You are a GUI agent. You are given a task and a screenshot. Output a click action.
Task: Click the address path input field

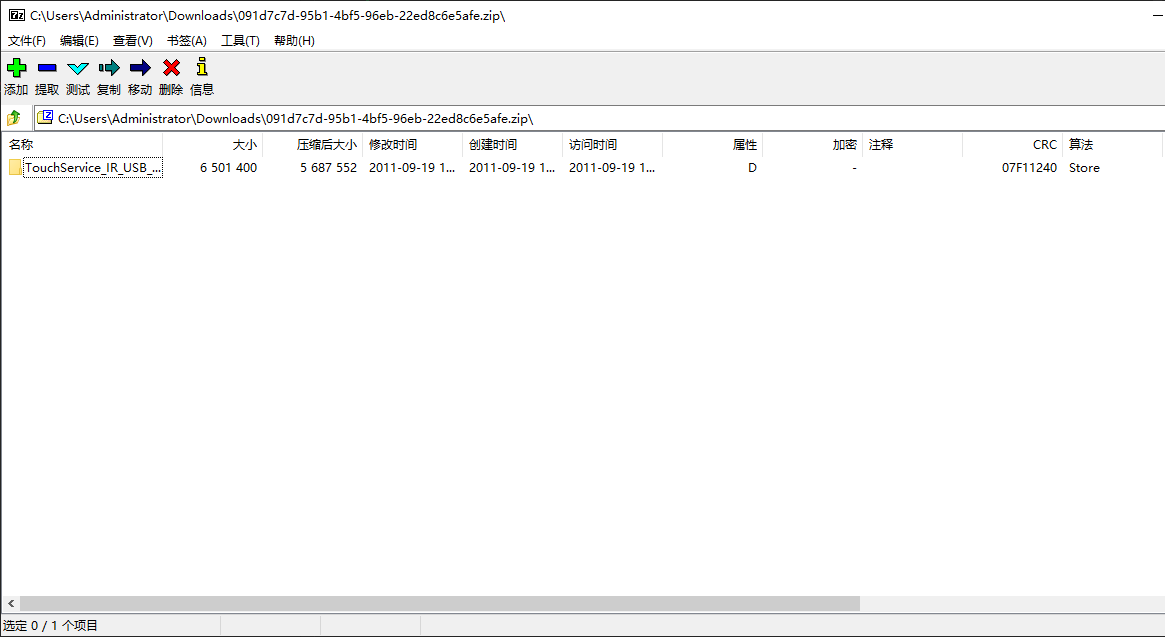pos(600,118)
